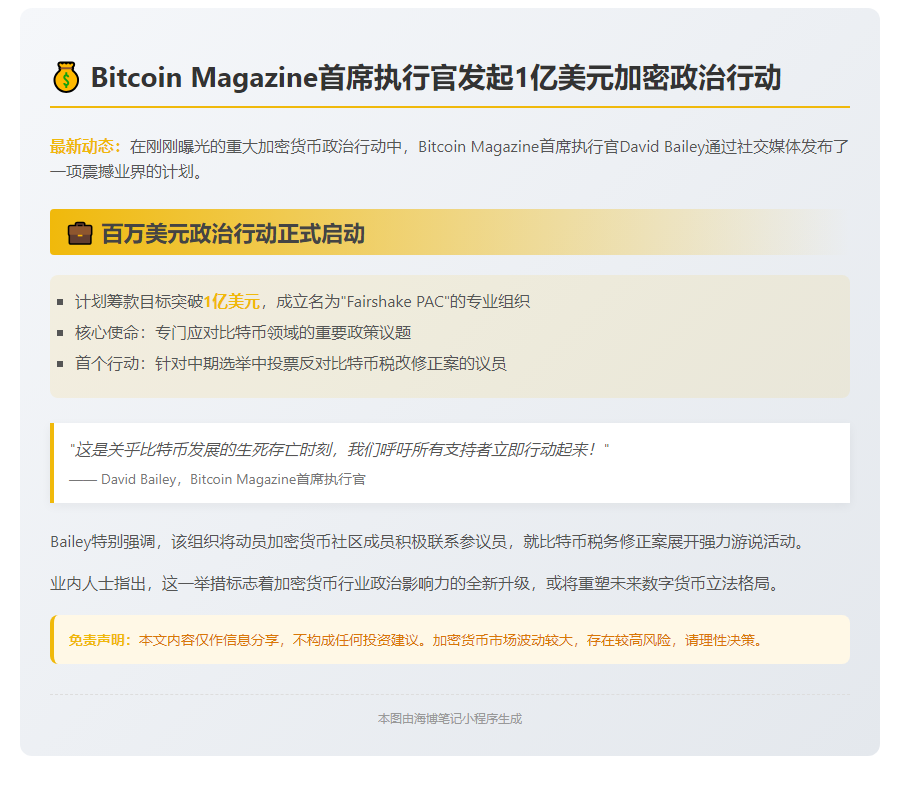Viewport: 900px width, 788px height.
Task: Click highlighted '1亿美元' in first bullet
Action: point(232,302)
